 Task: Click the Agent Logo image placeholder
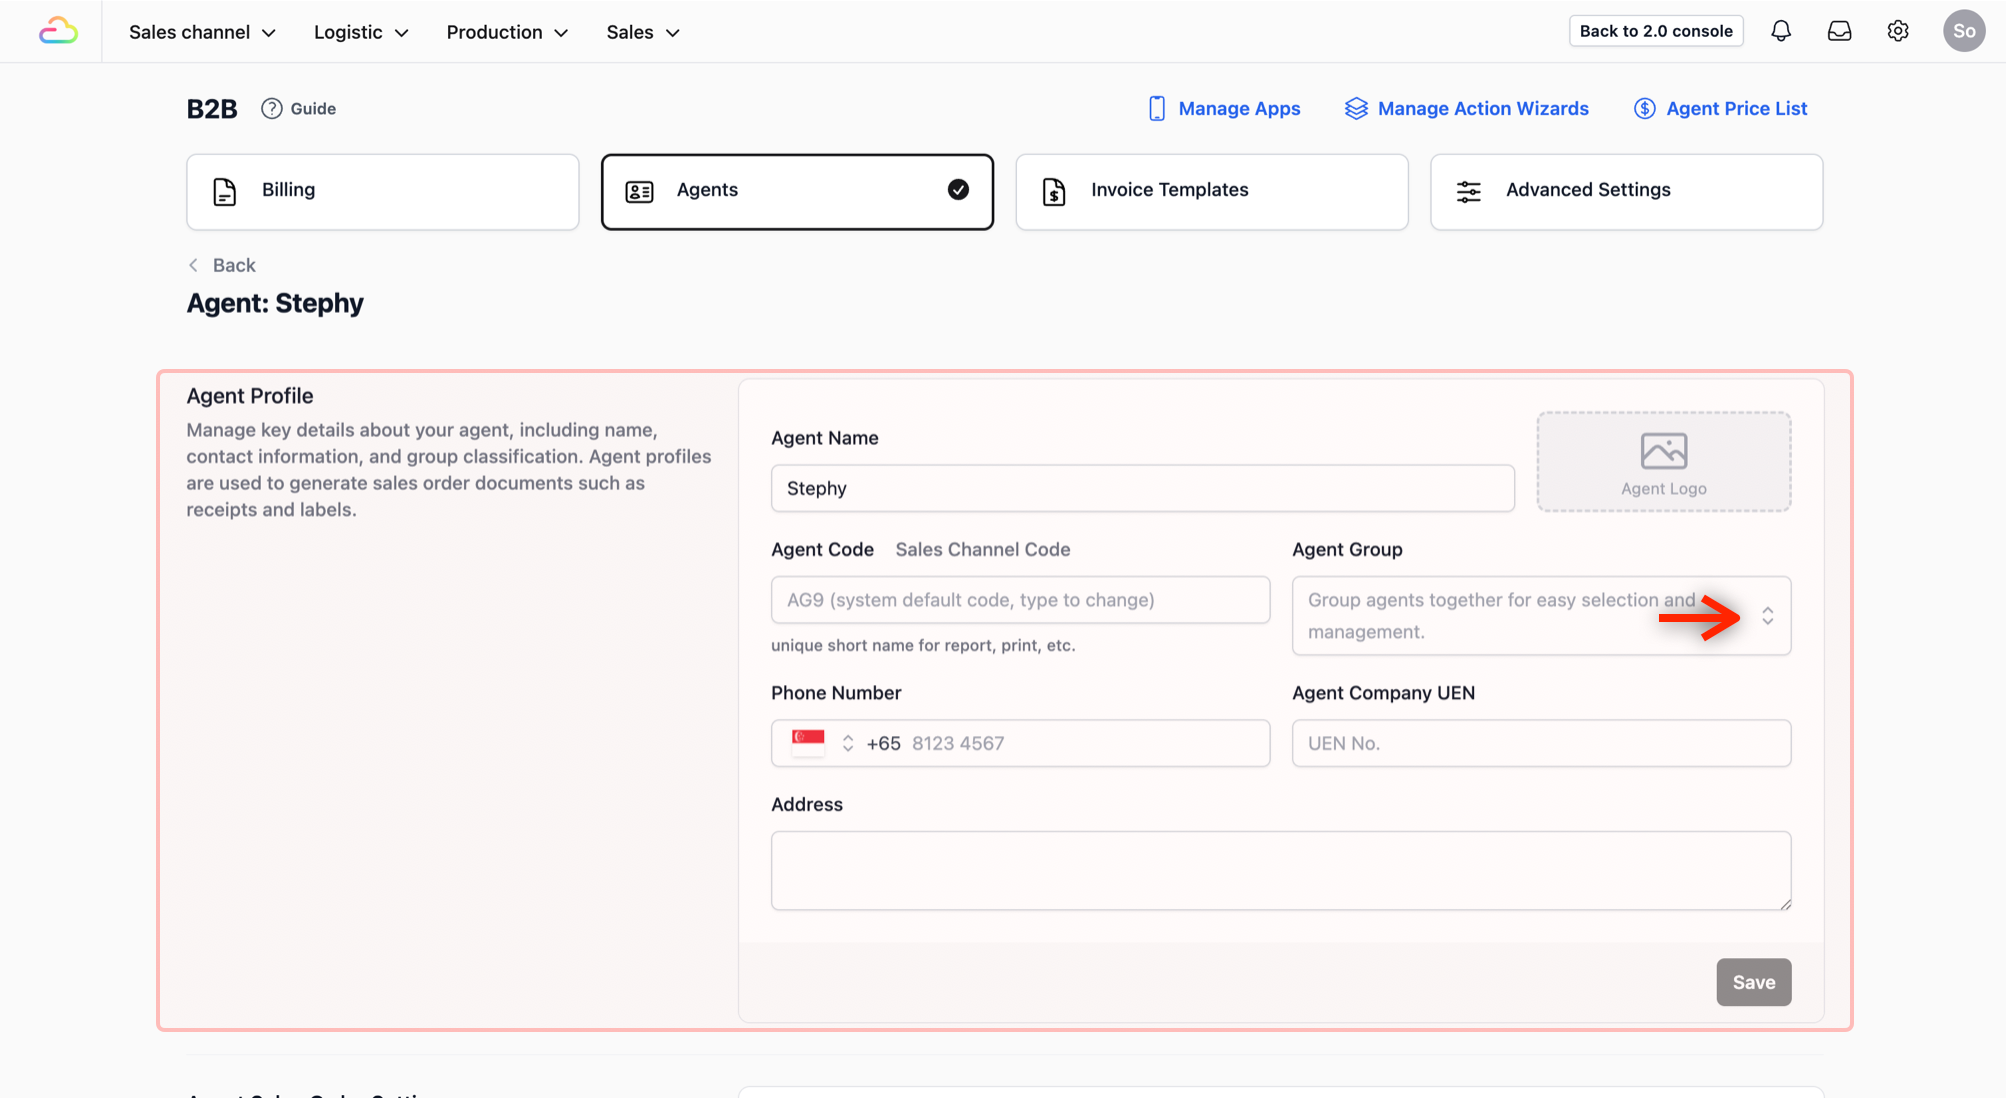point(1663,462)
